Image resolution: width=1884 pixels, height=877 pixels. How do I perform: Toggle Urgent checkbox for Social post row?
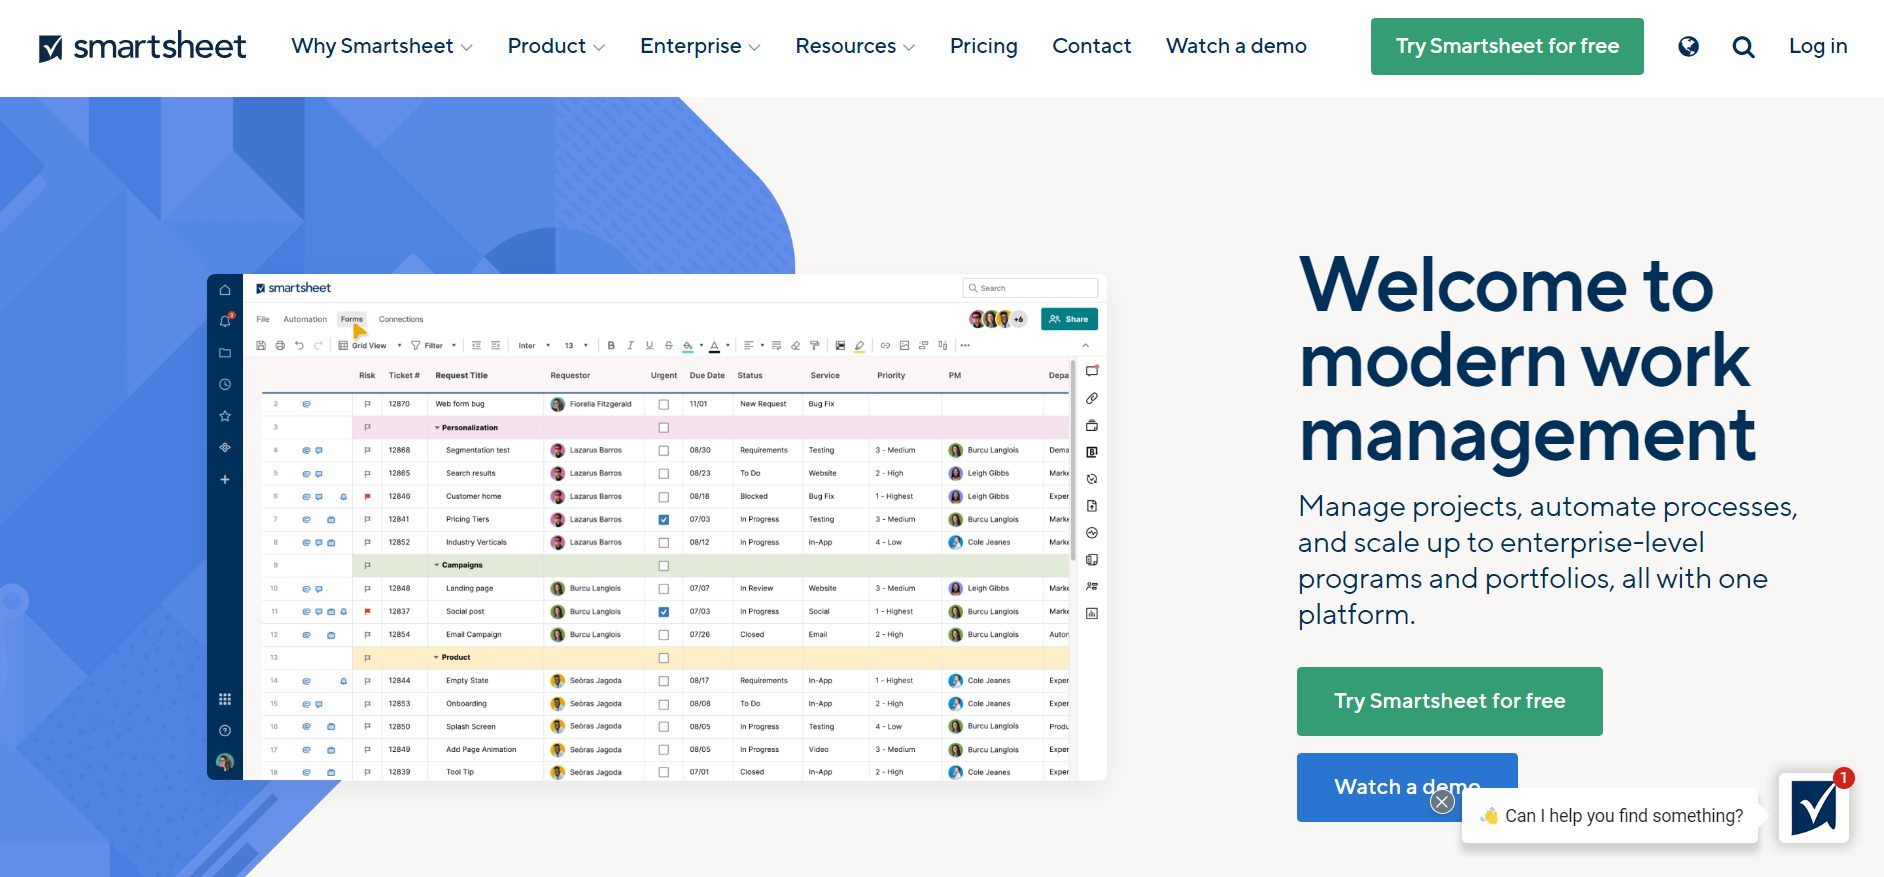pyautogui.click(x=663, y=612)
